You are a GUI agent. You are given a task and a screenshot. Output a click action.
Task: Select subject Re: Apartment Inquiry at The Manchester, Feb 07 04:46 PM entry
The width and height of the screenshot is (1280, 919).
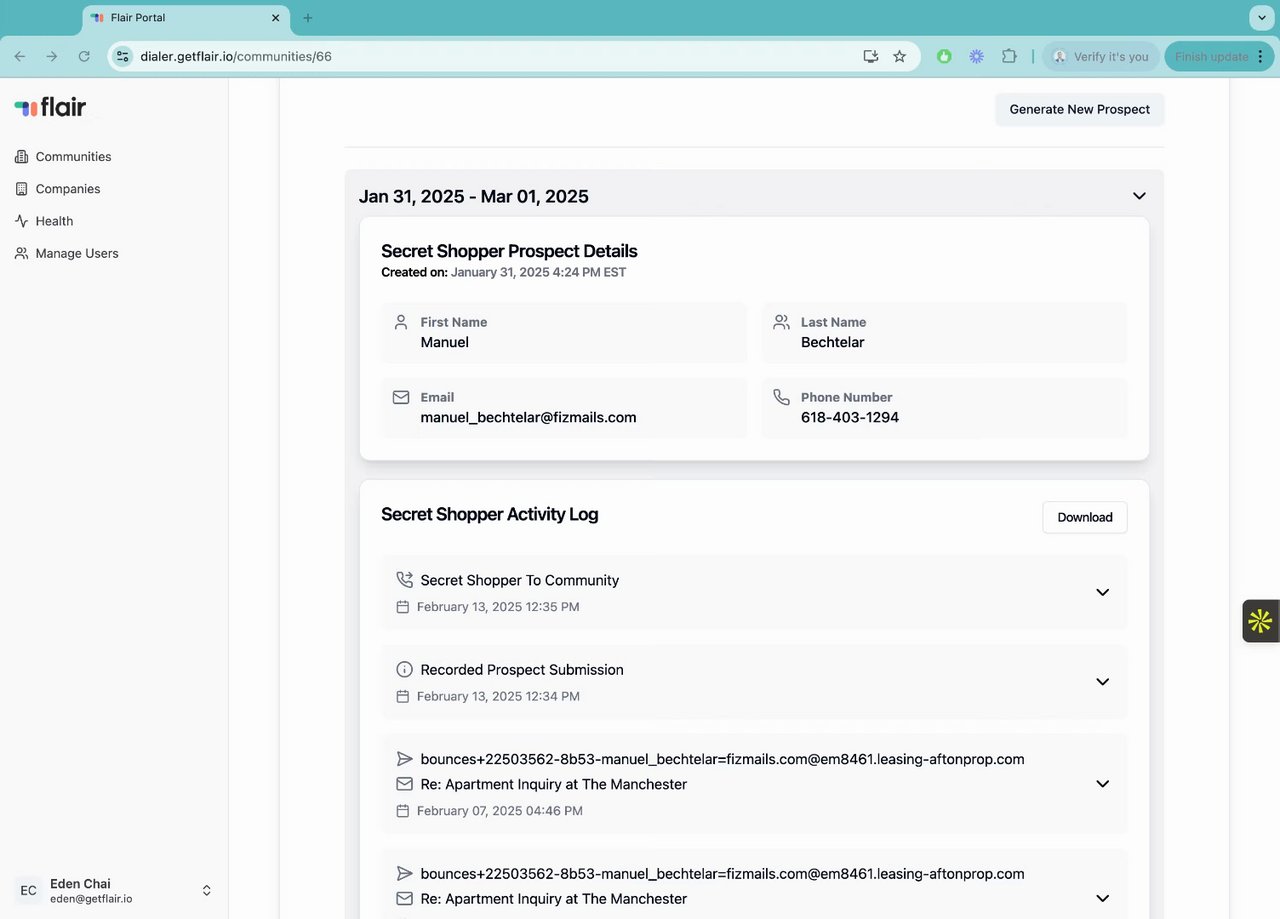click(x=554, y=784)
